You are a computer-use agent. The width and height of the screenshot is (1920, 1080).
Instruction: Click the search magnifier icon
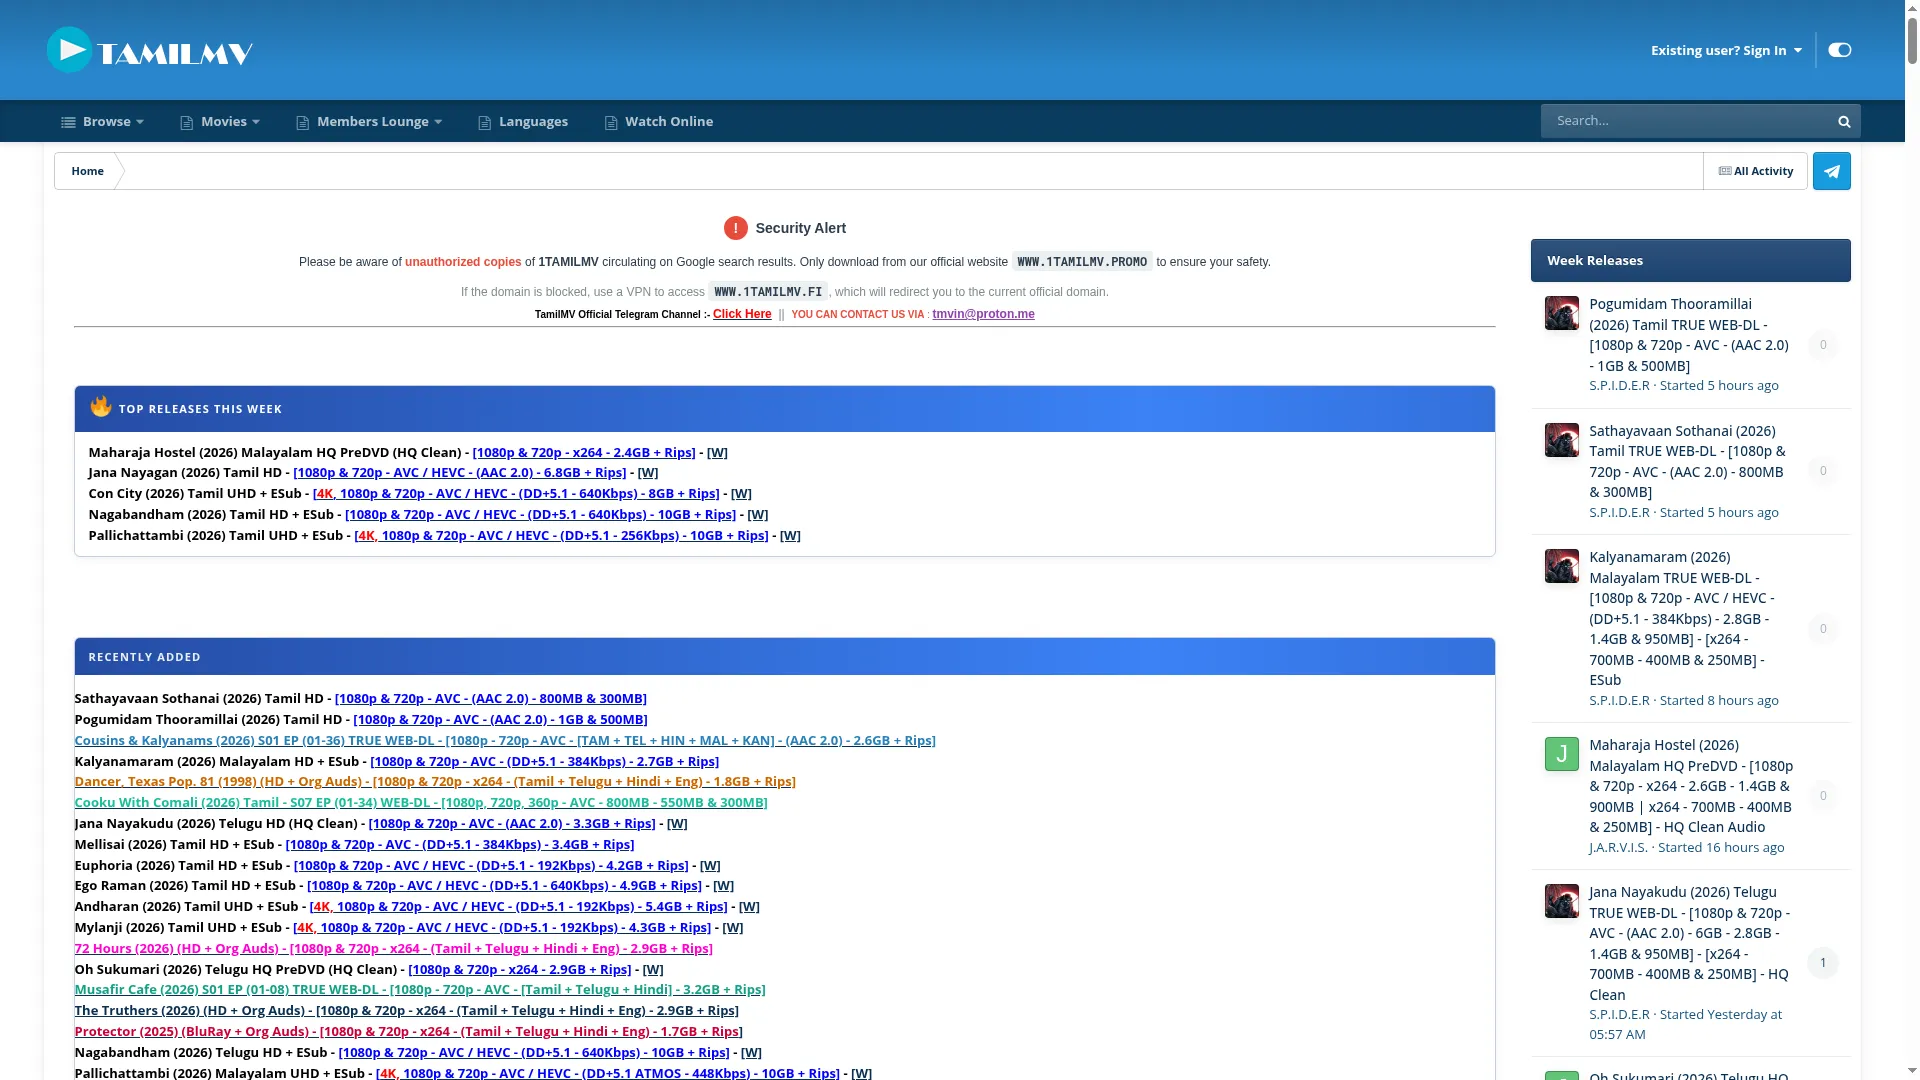[x=1844, y=121]
